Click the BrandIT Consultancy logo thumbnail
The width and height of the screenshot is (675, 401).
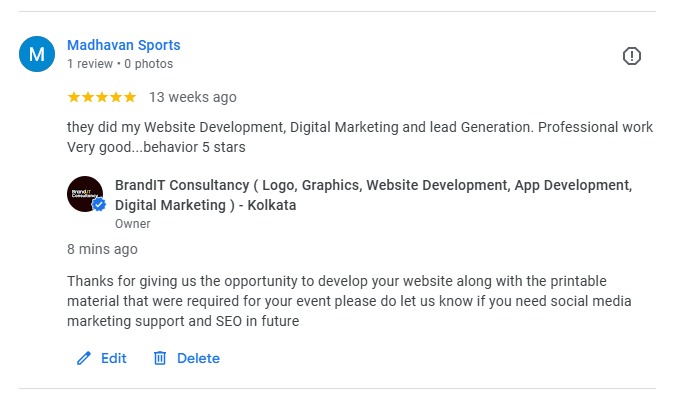84,193
